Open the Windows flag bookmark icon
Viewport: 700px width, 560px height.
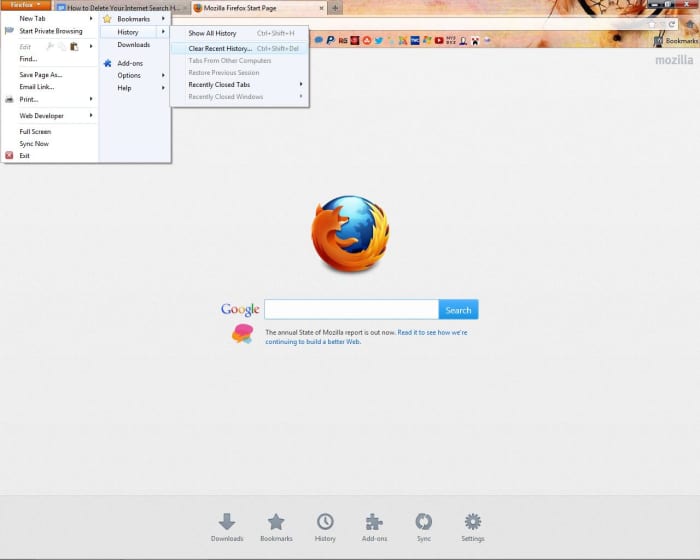click(427, 40)
